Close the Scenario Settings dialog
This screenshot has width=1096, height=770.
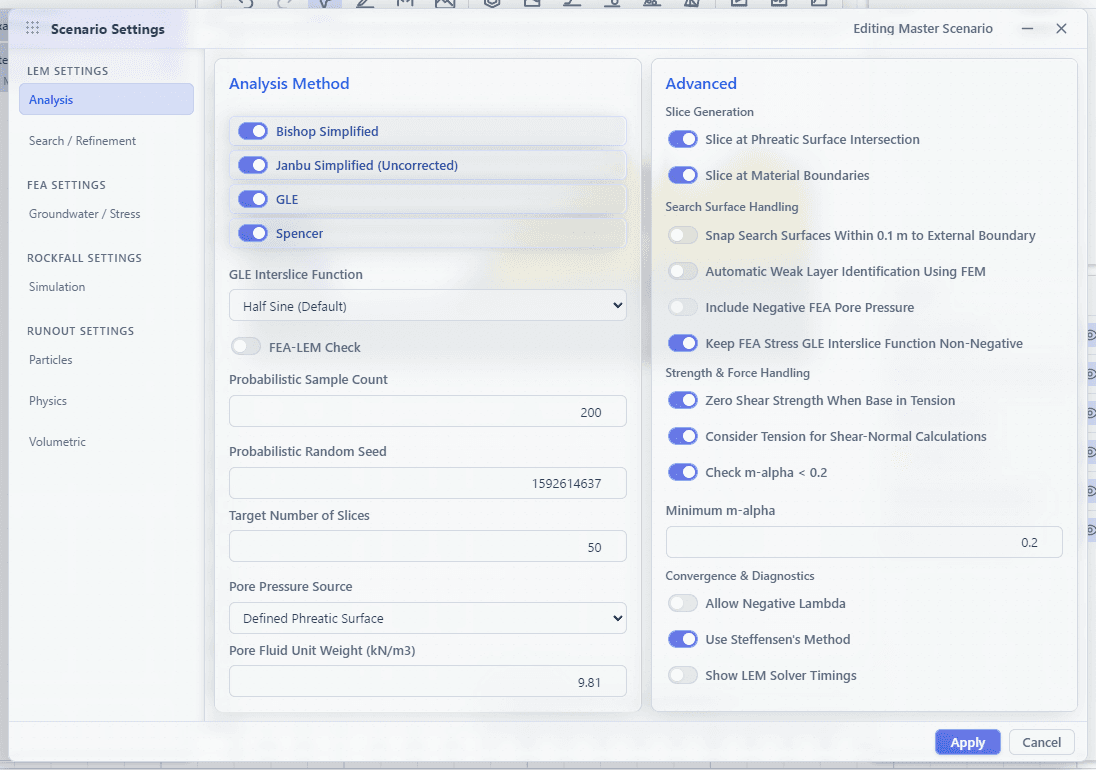[1061, 29]
